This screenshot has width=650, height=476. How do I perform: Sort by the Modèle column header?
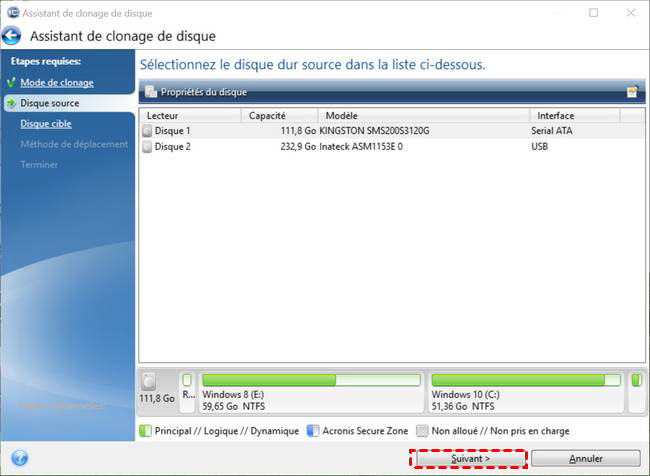coord(424,116)
